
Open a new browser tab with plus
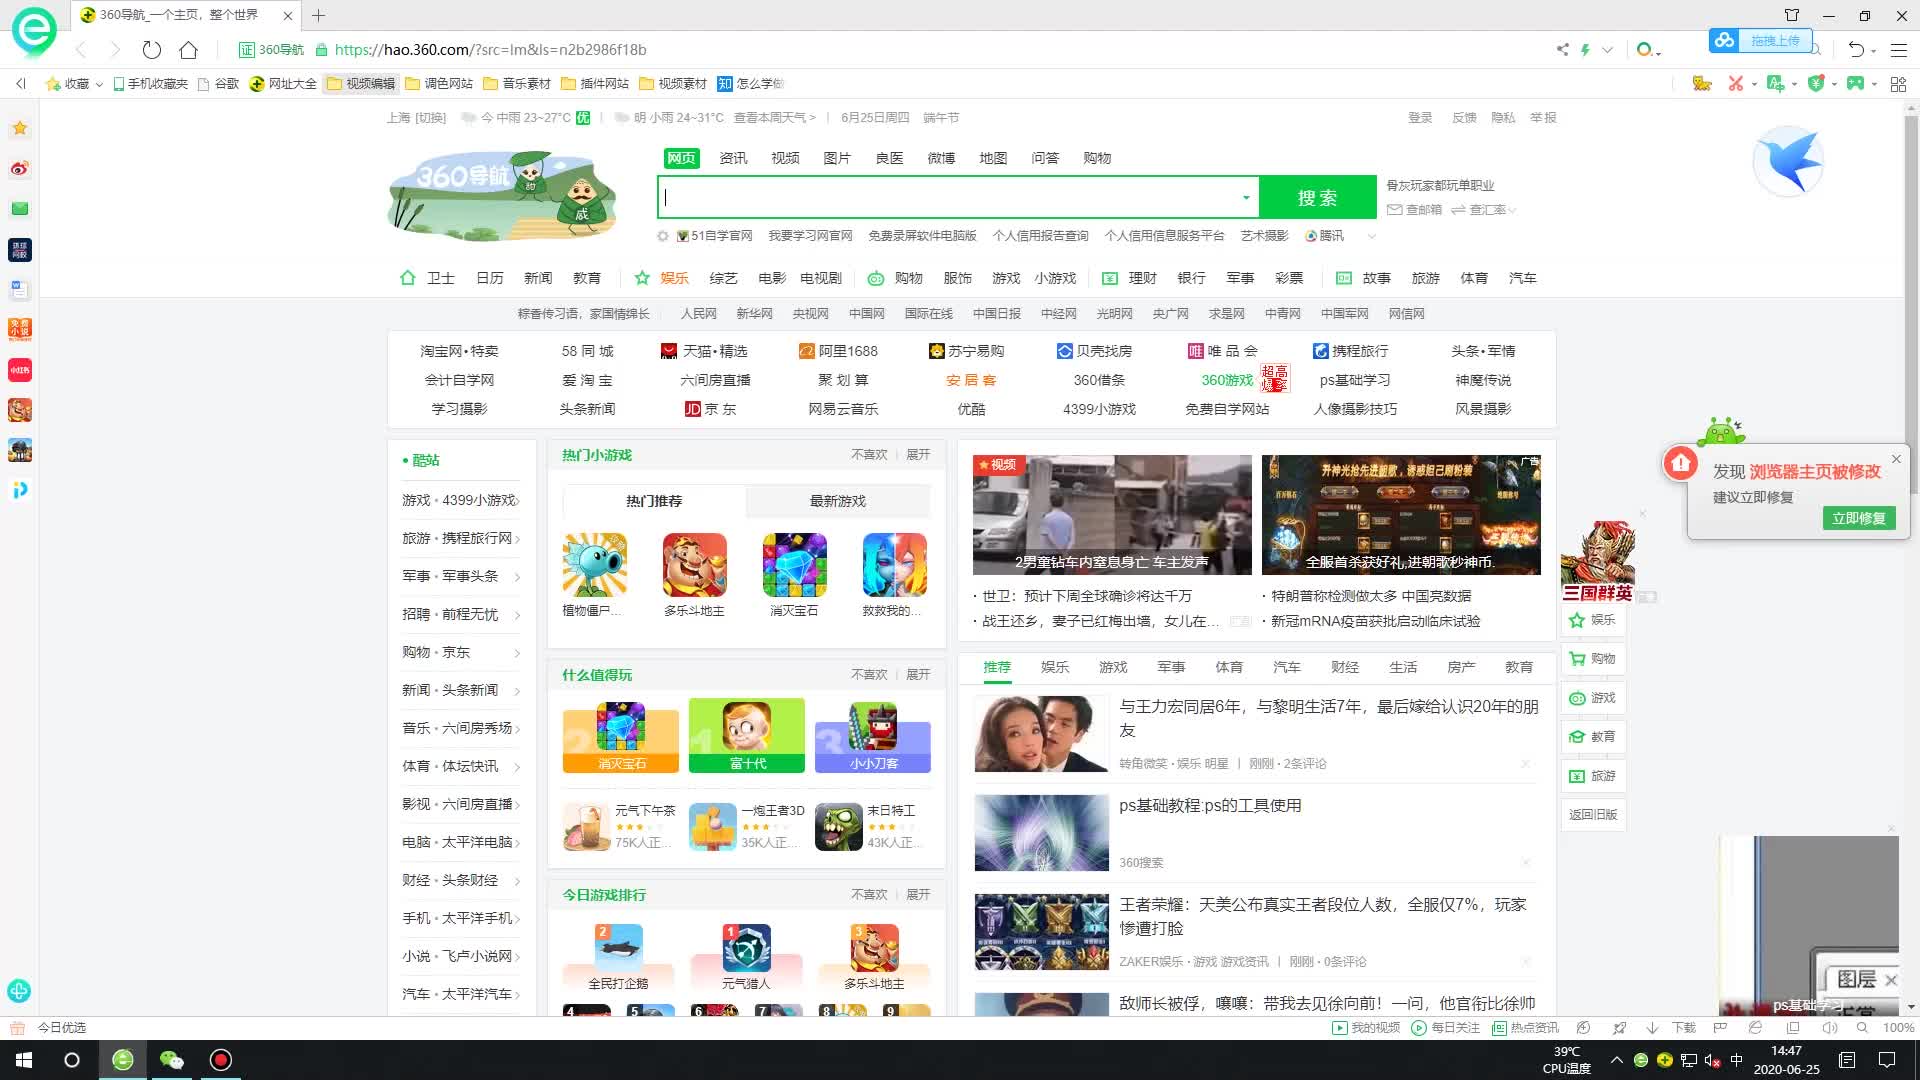318,15
